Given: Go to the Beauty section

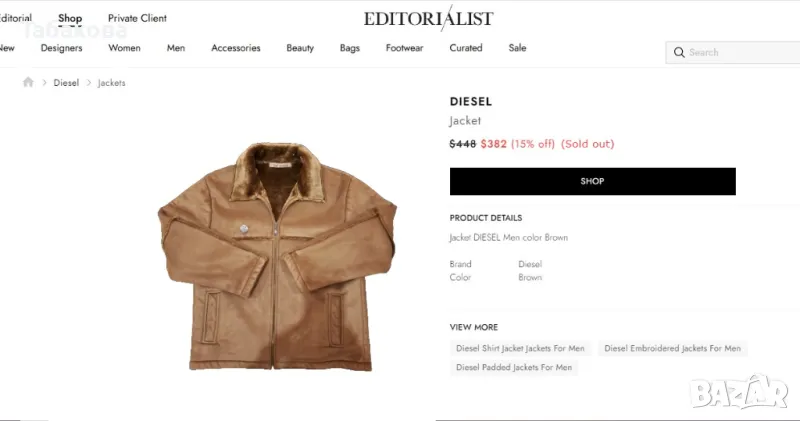Looking at the screenshot, I should [x=300, y=48].
